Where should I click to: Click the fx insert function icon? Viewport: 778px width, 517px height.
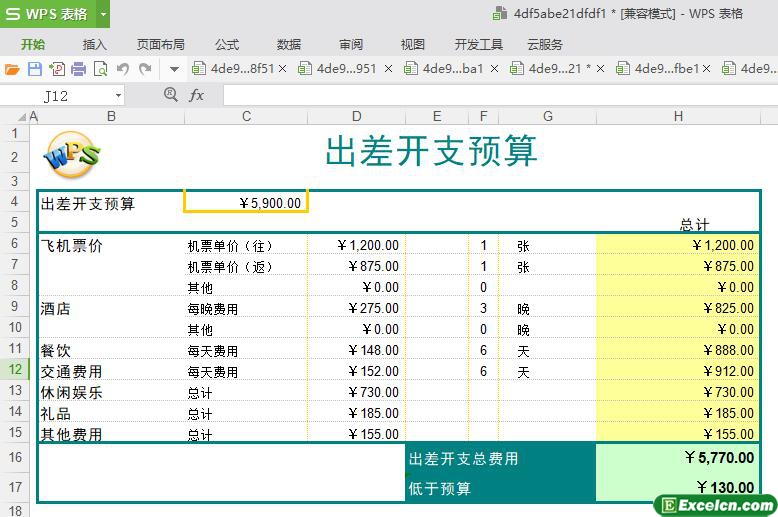pyautogui.click(x=197, y=95)
